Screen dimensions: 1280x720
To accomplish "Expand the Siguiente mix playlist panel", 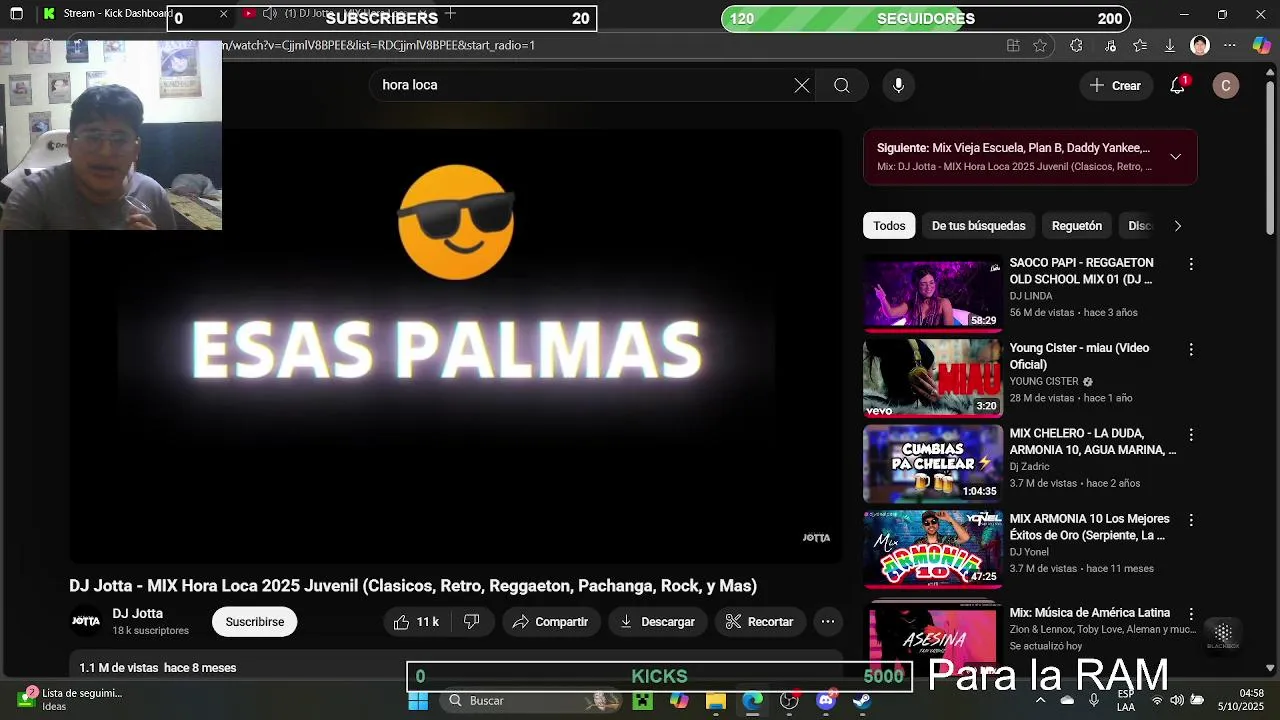I will [1175, 157].
